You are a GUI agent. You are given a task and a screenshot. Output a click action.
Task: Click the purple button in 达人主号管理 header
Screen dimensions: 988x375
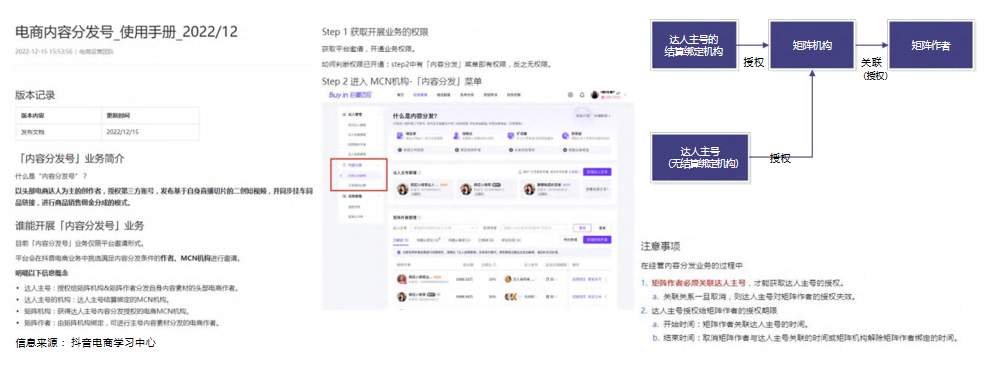click(597, 172)
